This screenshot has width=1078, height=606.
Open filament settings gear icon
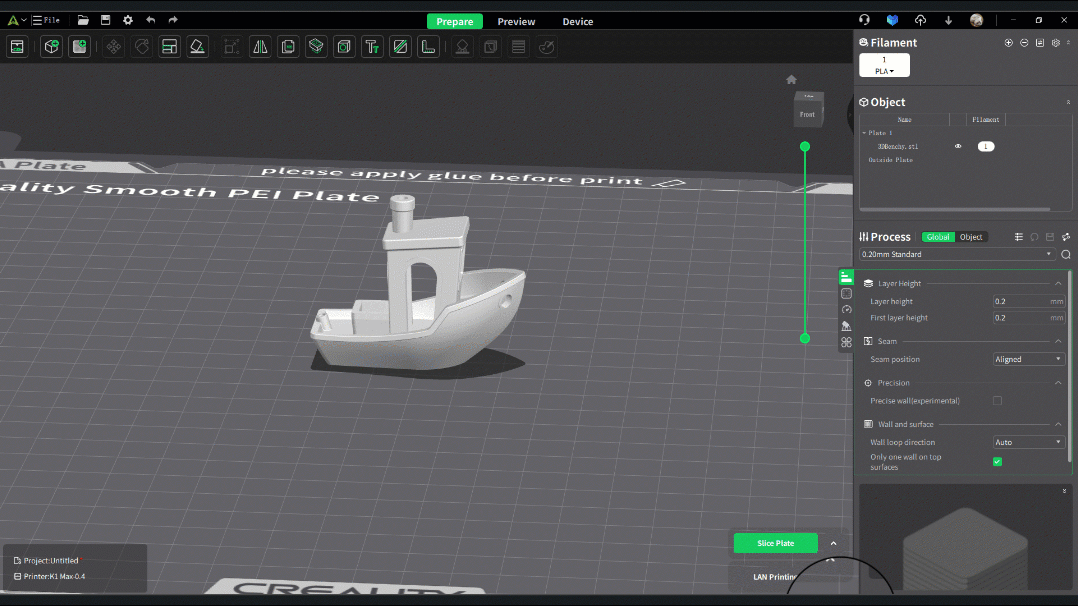[x=1056, y=43]
